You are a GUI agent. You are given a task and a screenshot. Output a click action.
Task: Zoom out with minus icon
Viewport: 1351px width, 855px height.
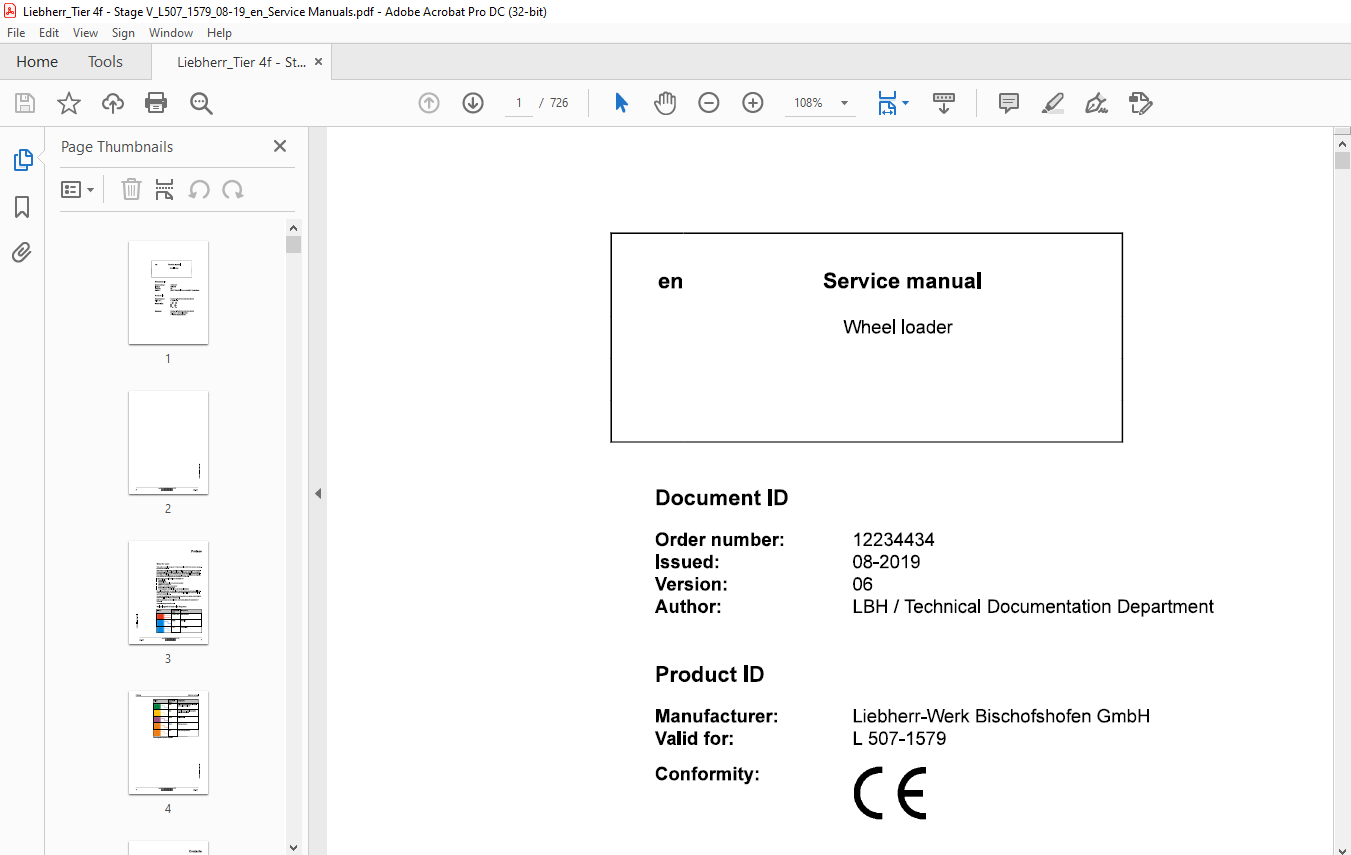coord(709,103)
